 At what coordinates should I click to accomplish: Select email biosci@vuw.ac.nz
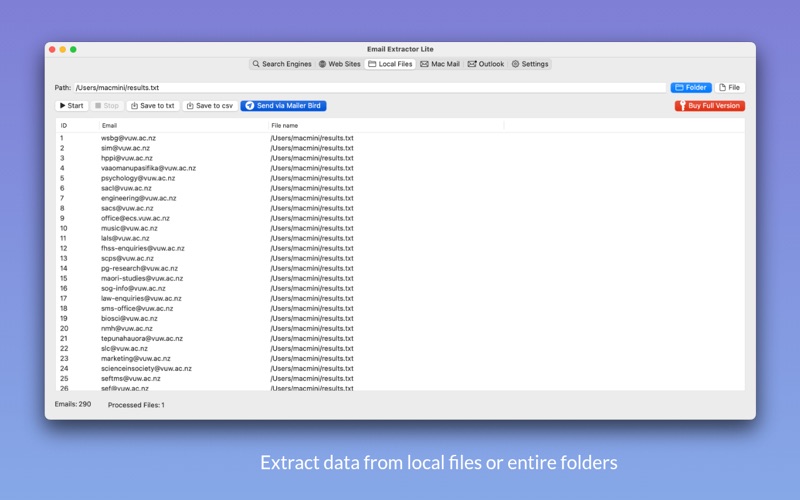pos(129,318)
